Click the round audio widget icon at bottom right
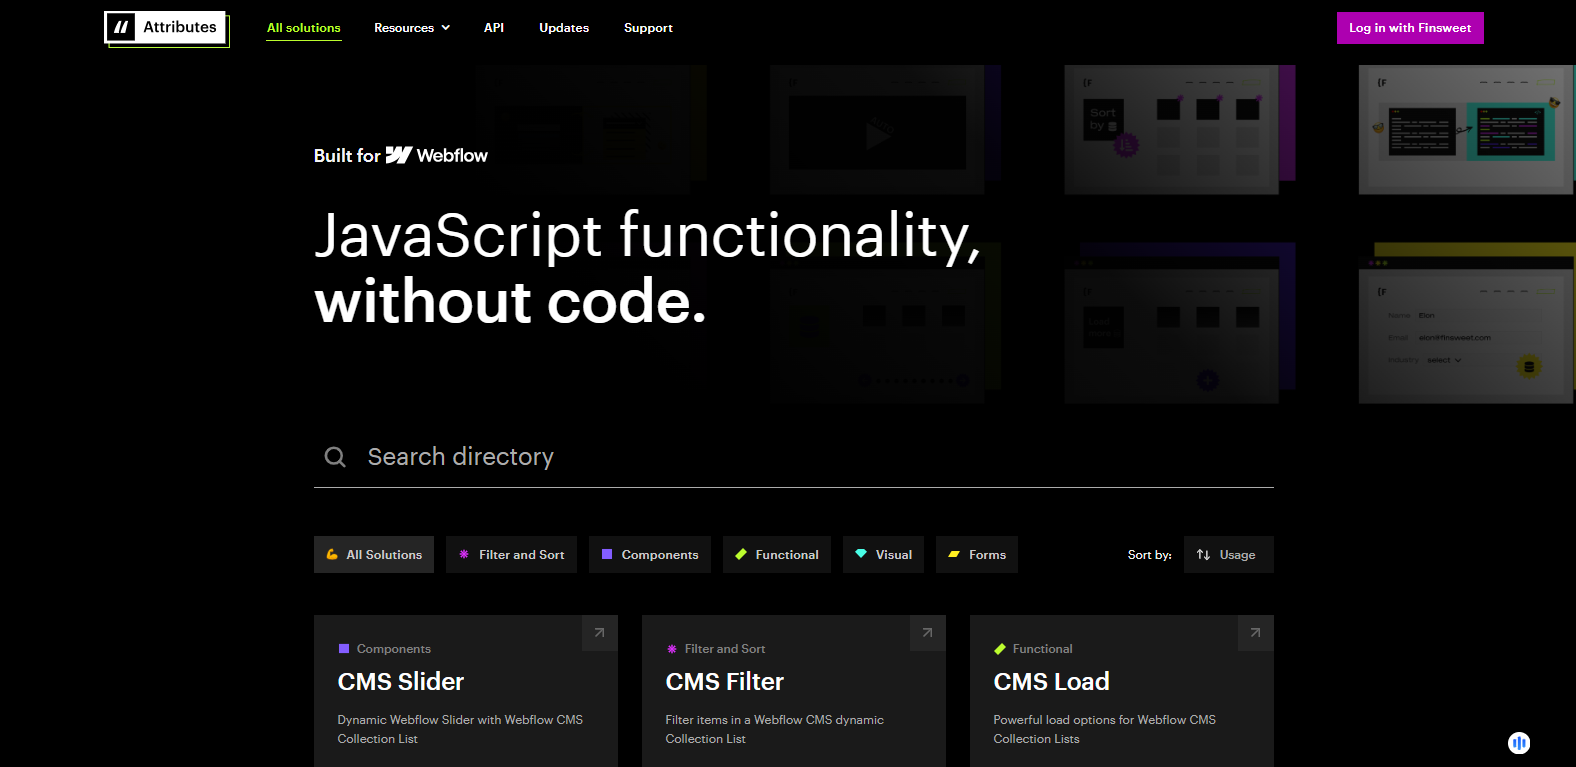Viewport: 1576px width, 767px height. 1519,743
